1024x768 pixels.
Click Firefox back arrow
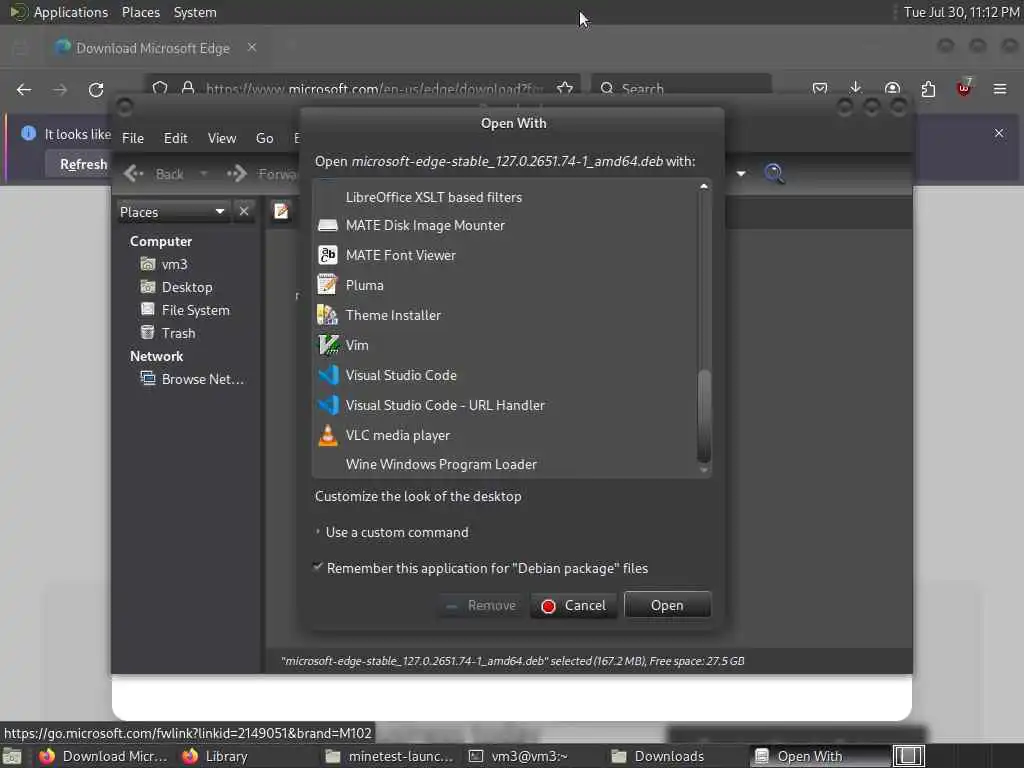(x=24, y=89)
